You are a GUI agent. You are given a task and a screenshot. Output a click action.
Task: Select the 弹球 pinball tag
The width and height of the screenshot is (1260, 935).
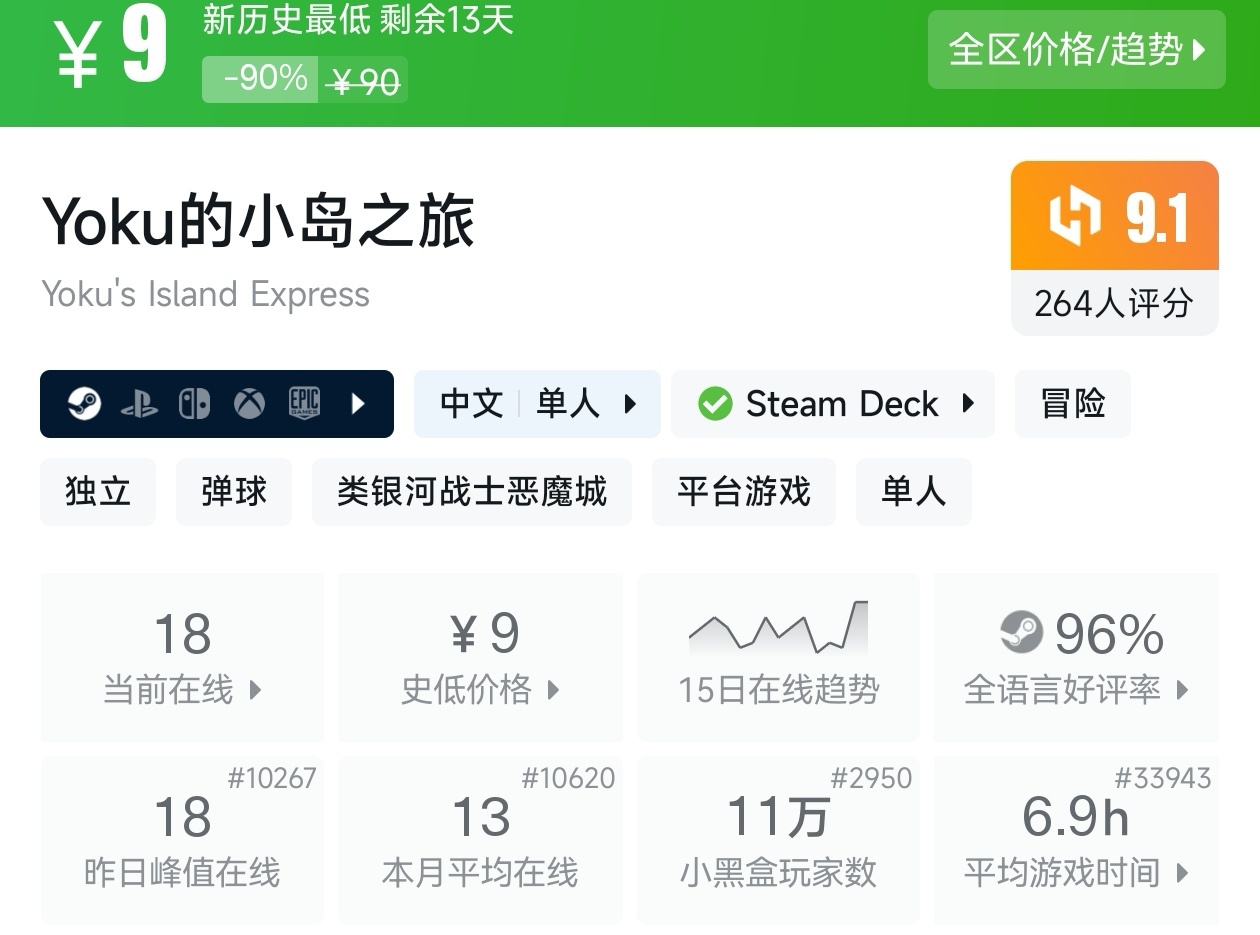click(x=234, y=492)
